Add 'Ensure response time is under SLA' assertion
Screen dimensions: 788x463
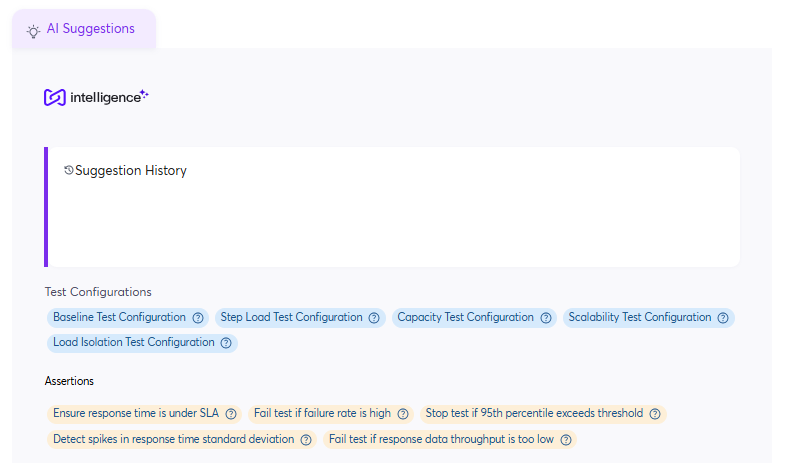(x=134, y=414)
